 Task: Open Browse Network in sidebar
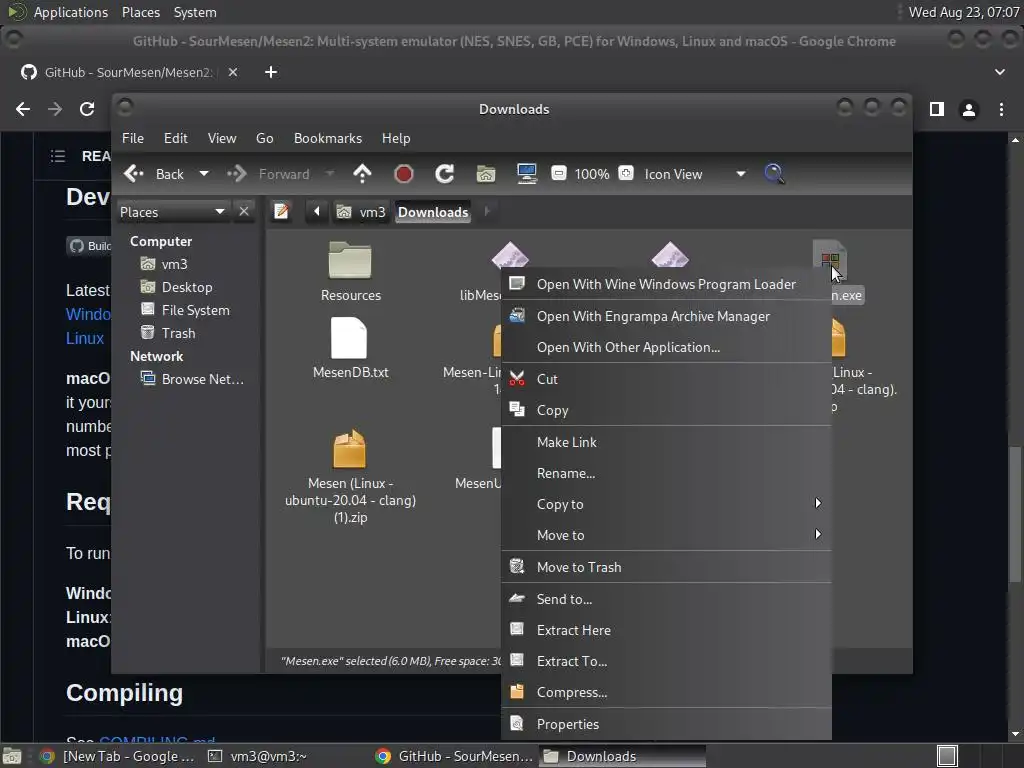(193, 379)
